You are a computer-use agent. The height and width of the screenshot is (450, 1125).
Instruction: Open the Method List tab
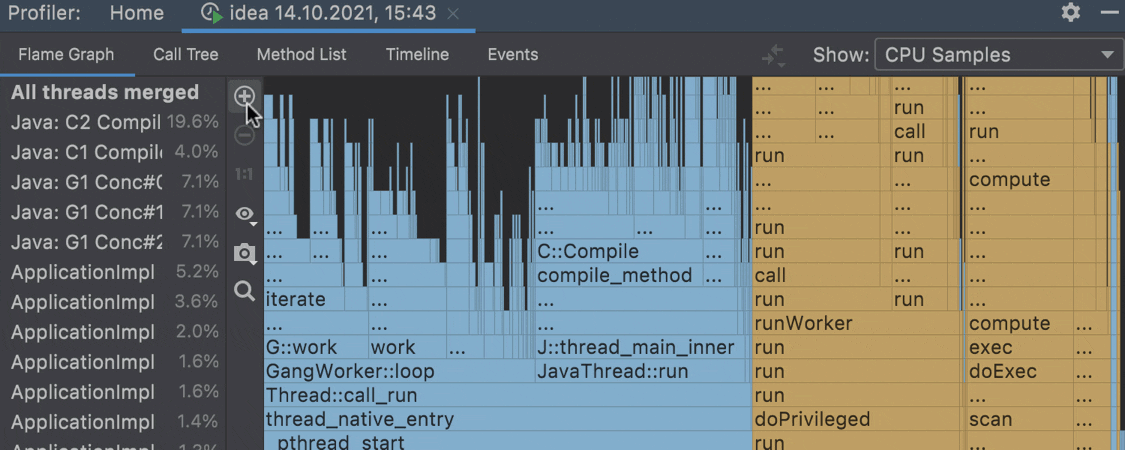(x=301, y=55)
